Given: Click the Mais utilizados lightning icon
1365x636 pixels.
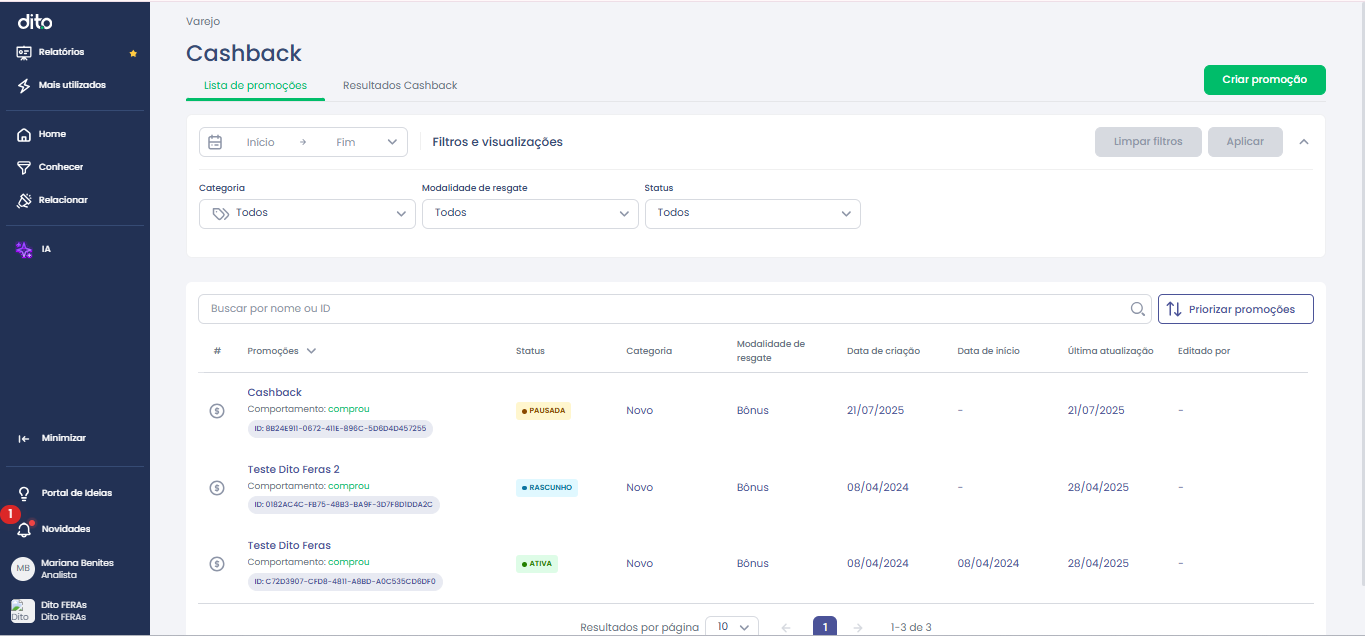Looking at the screenshot, I should point(24,86).
